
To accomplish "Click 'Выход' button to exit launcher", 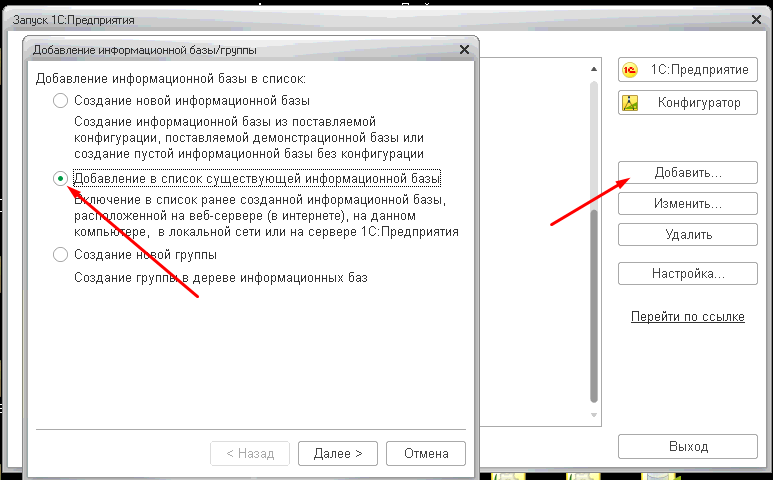I will click(x=688, y=446).
